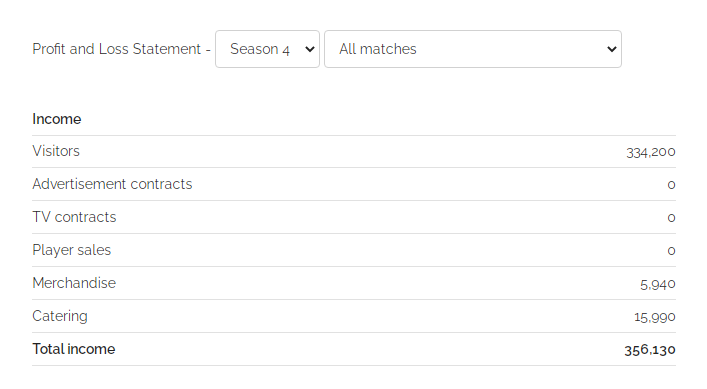Open the All matches dropdown
The height and width of the screenshot is (389, 707).
point(473,49)
